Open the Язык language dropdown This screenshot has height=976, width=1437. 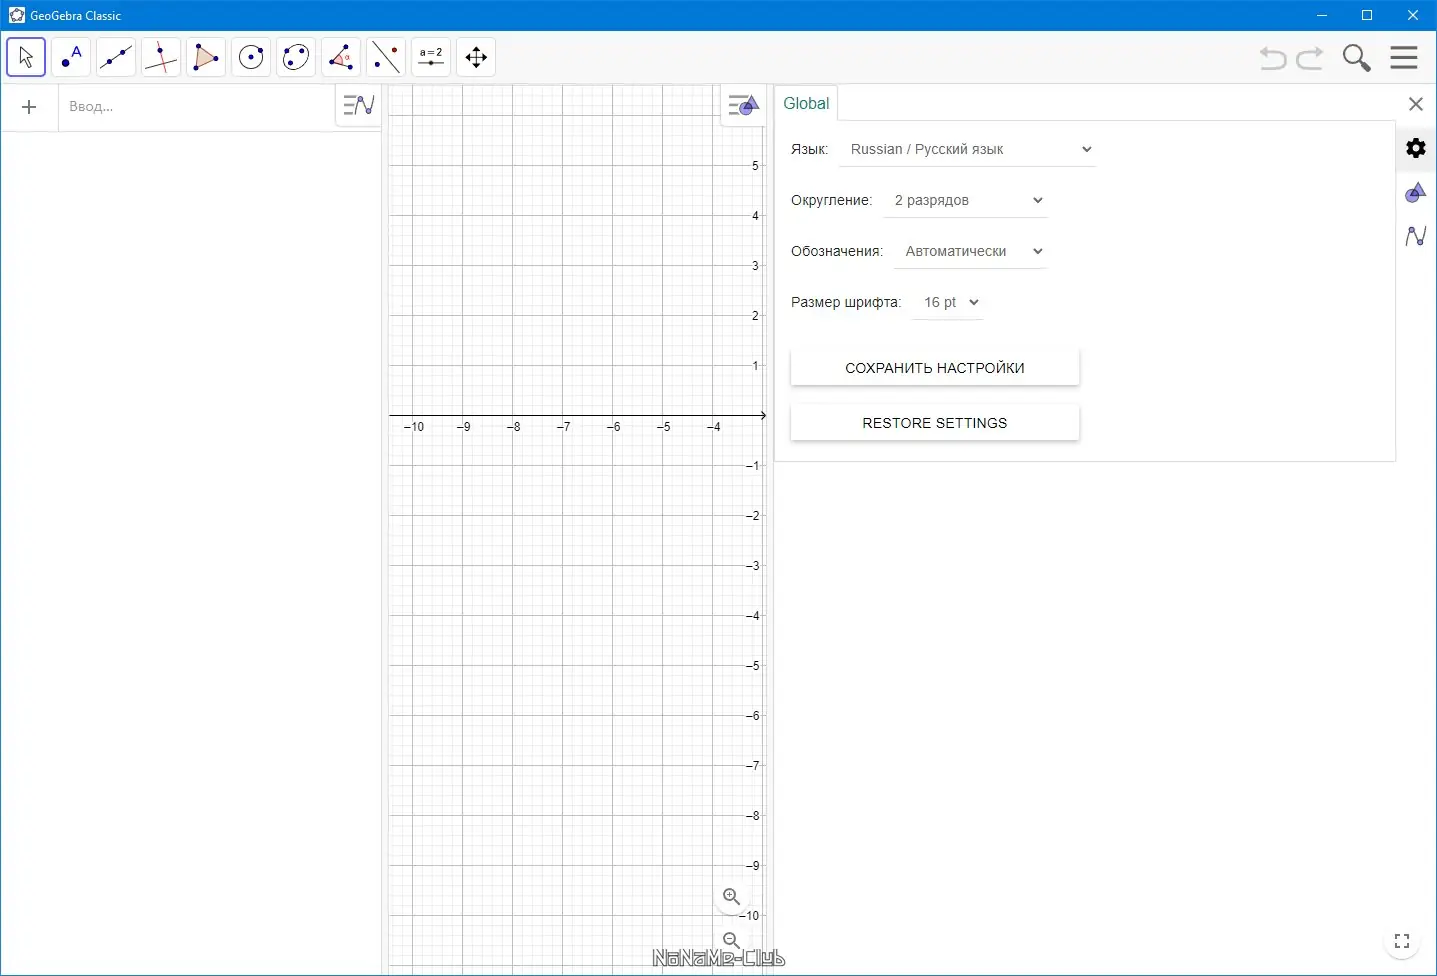968,150
